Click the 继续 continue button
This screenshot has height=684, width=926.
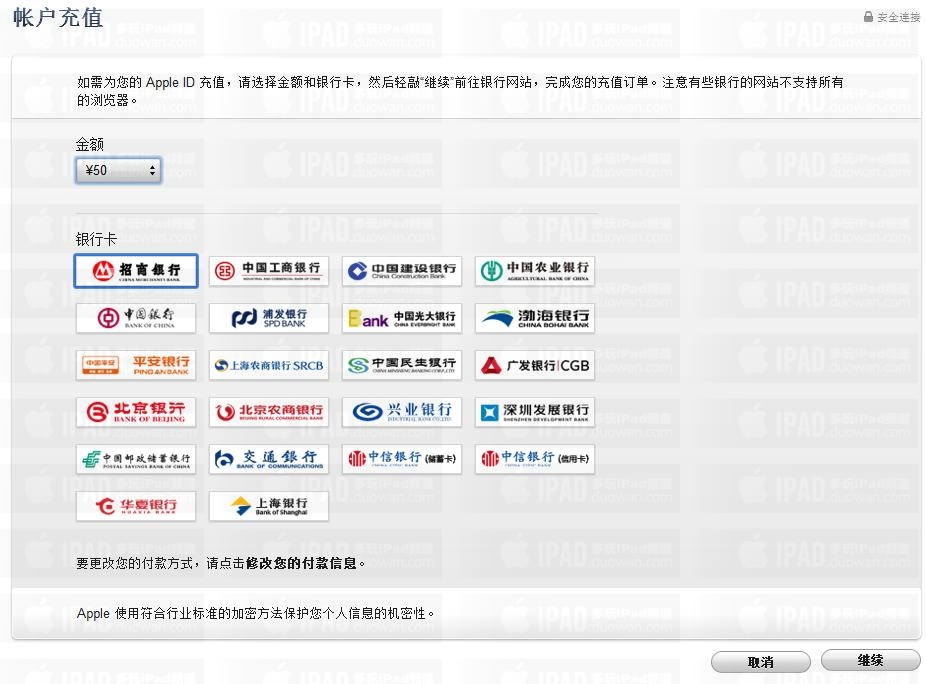click(870, 660)
